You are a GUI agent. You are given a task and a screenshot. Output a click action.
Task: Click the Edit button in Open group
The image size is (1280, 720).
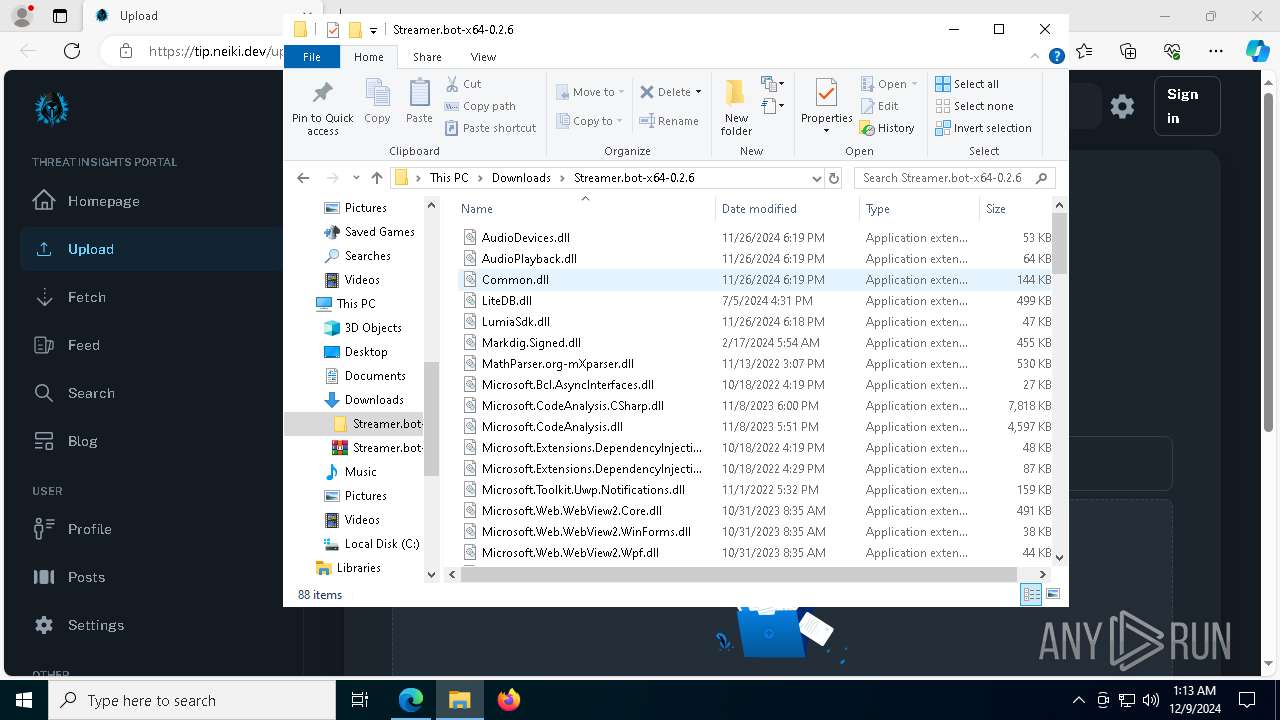click(880, 106)
